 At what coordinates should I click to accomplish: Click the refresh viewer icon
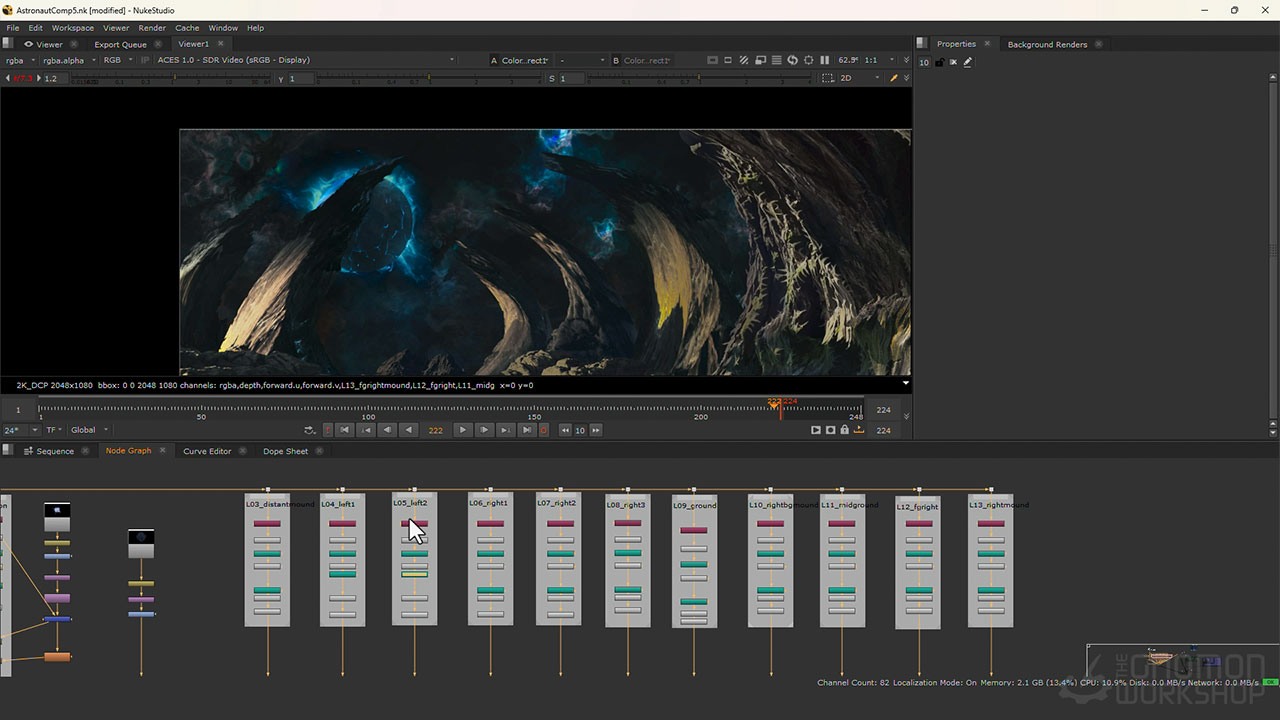792,60
